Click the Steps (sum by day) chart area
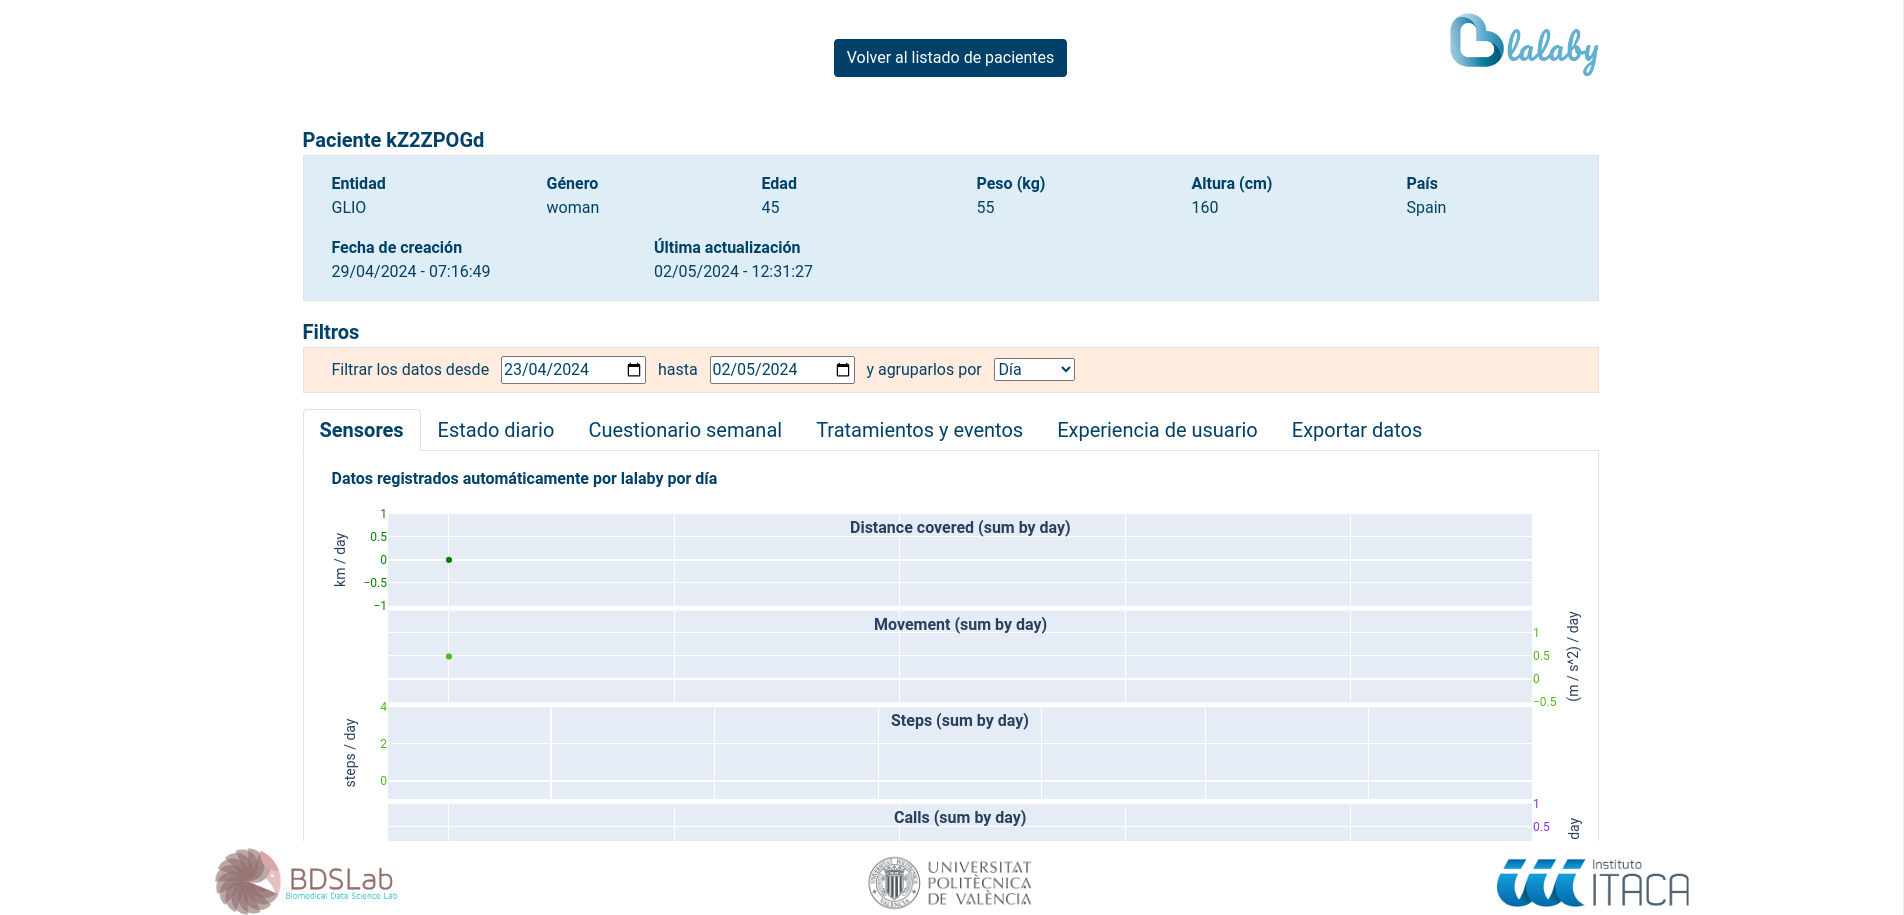1904x915 pixels. (x=959, y=760)
